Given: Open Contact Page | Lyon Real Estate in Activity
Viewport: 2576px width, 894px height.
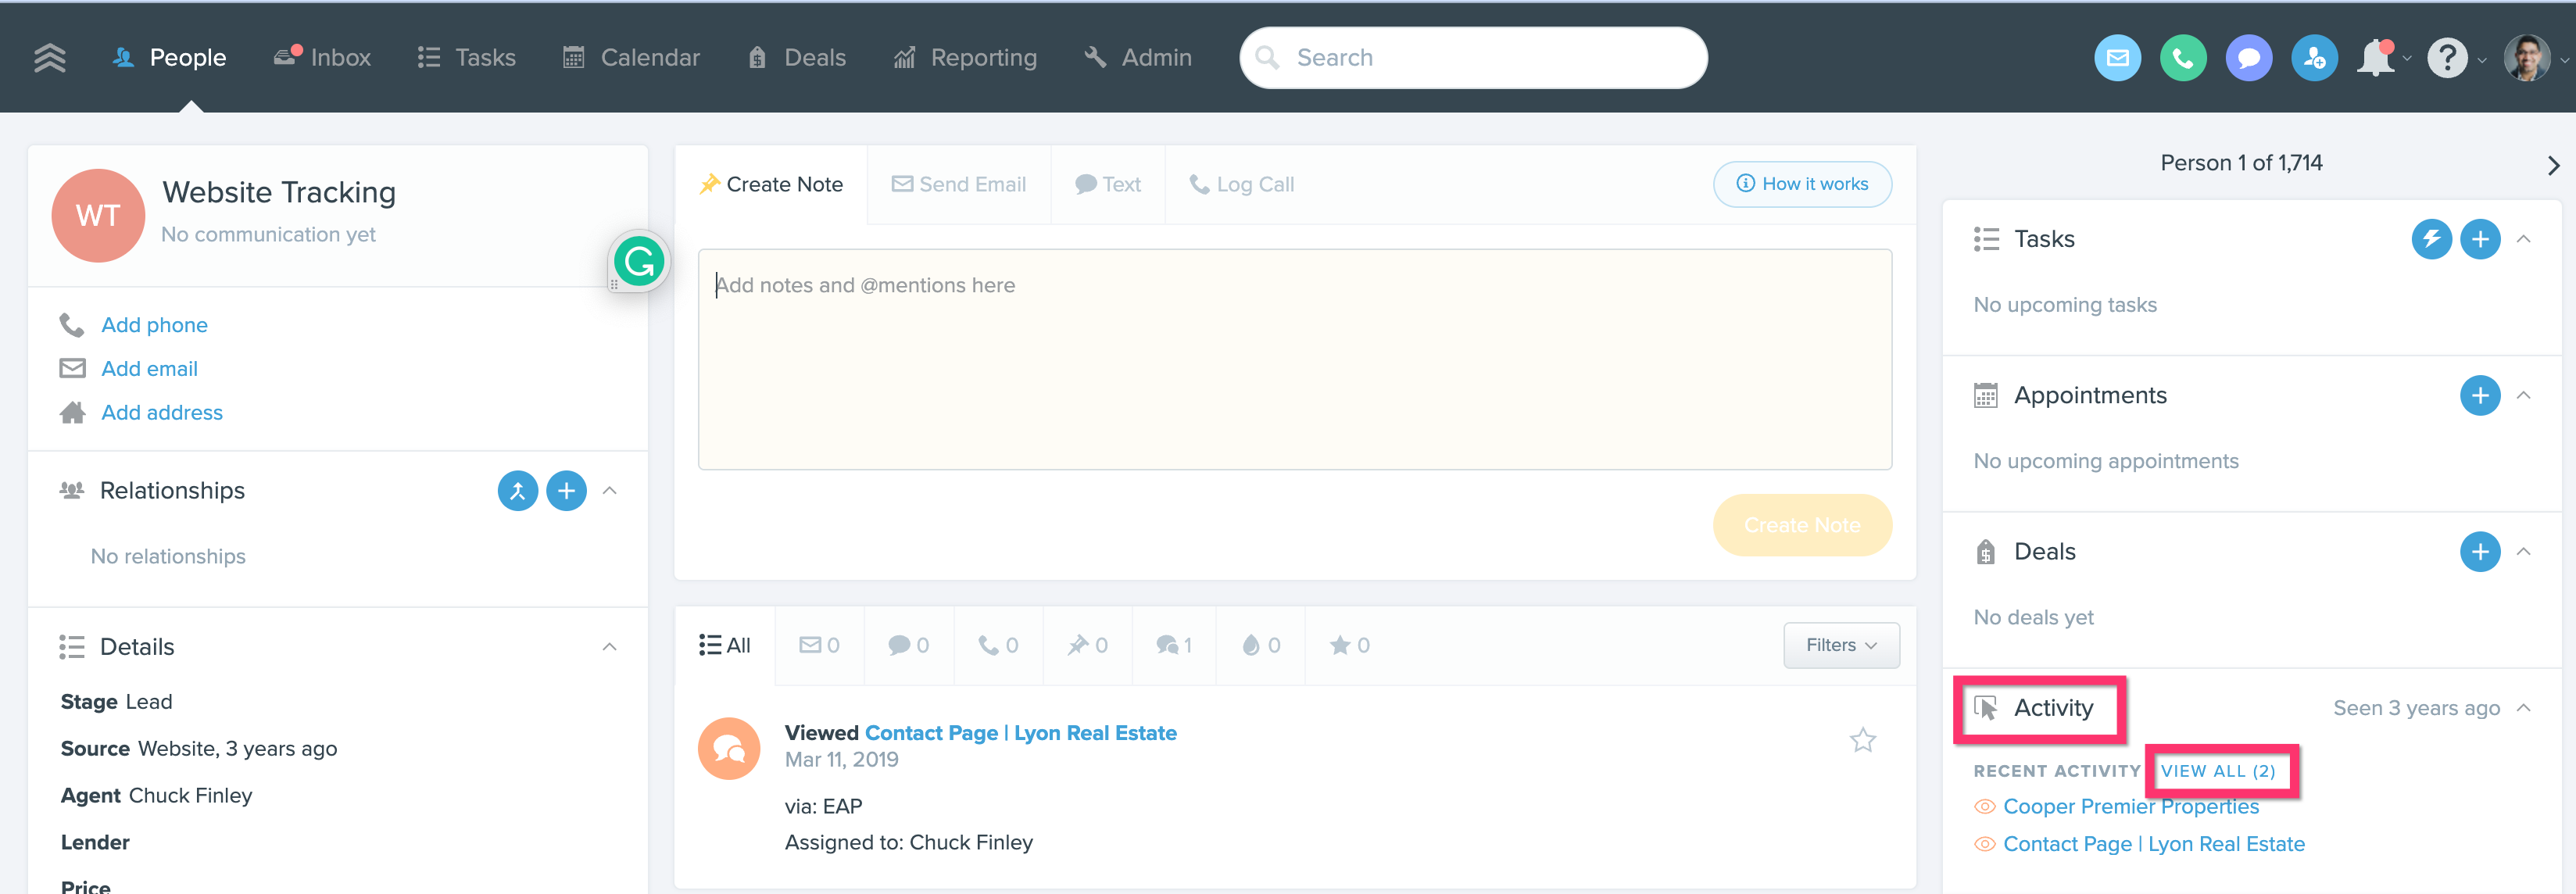Looking at the screenshot, I should pos(2153,844).
